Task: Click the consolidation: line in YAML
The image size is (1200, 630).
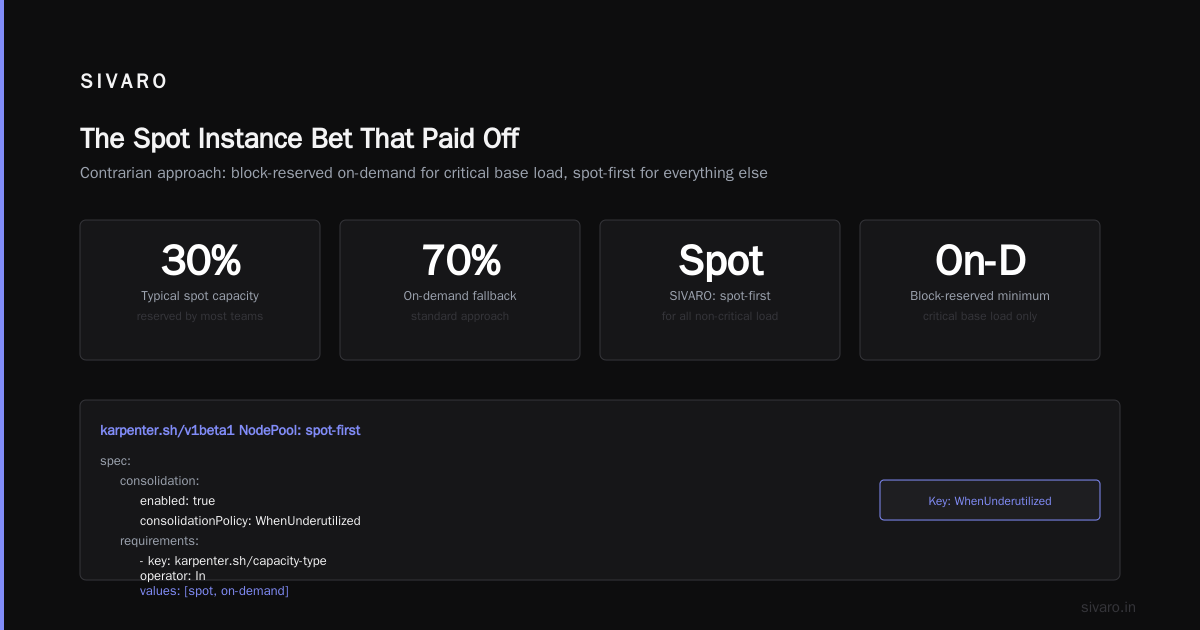Action: tap(160, 481)
